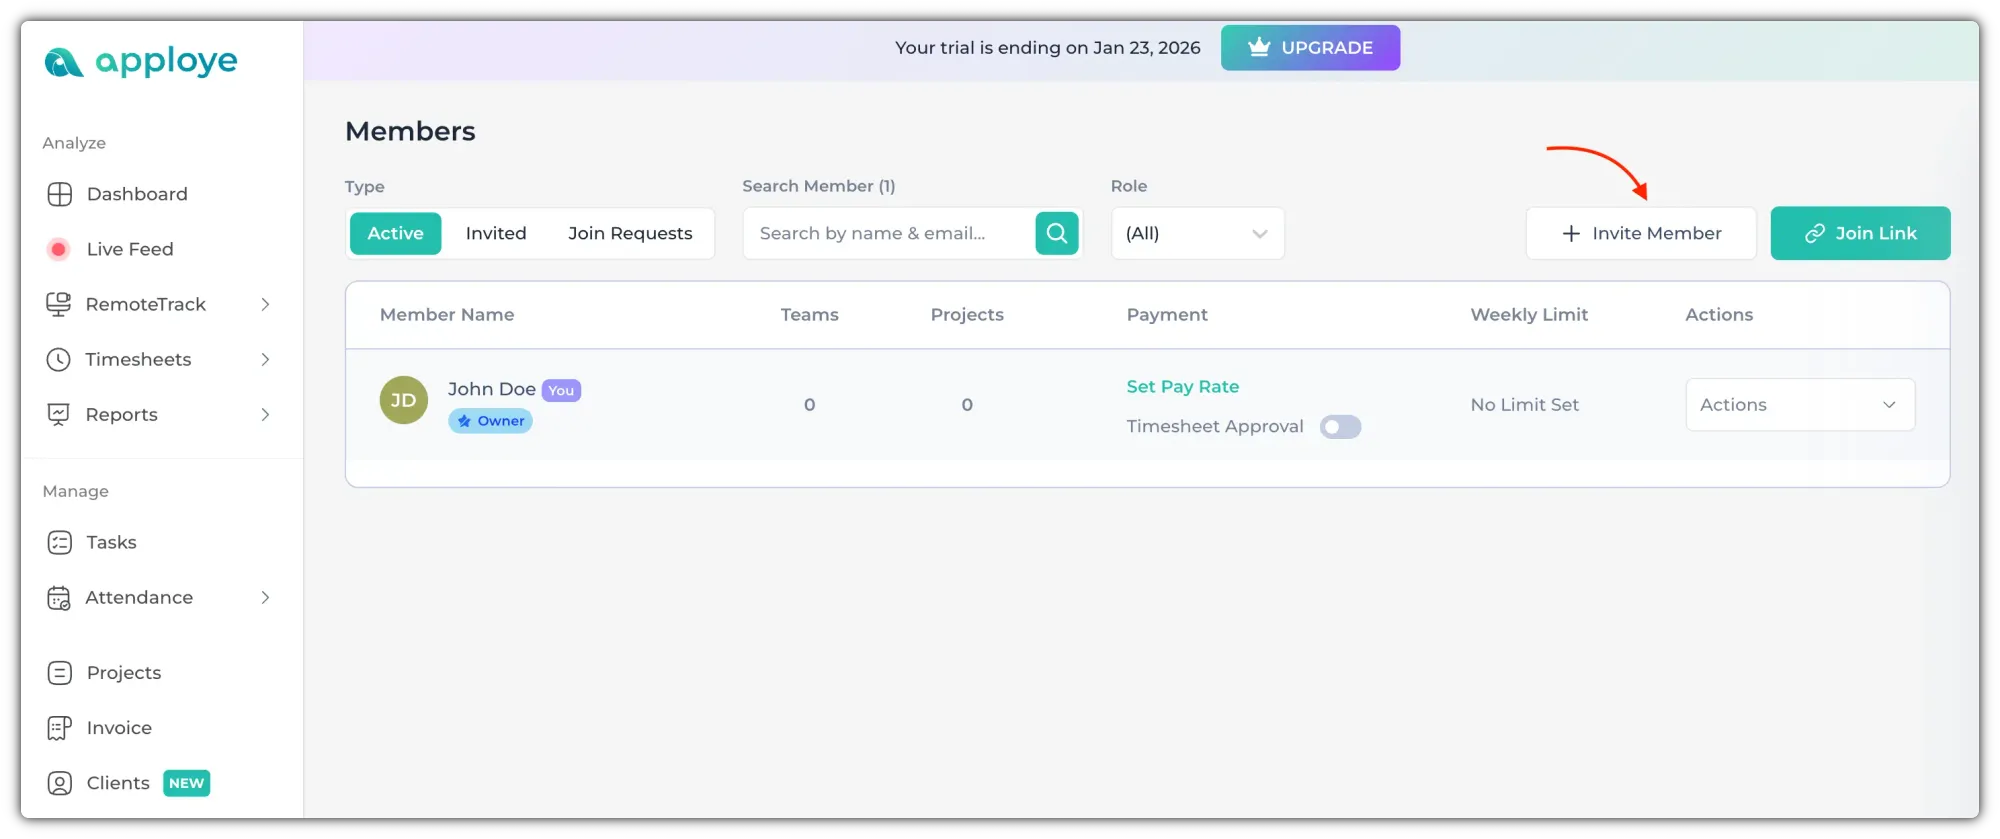Open Live Feed red recording icon
This screenshot has height=839, width=2000.
pyautogui.click(x=59, y=249)
